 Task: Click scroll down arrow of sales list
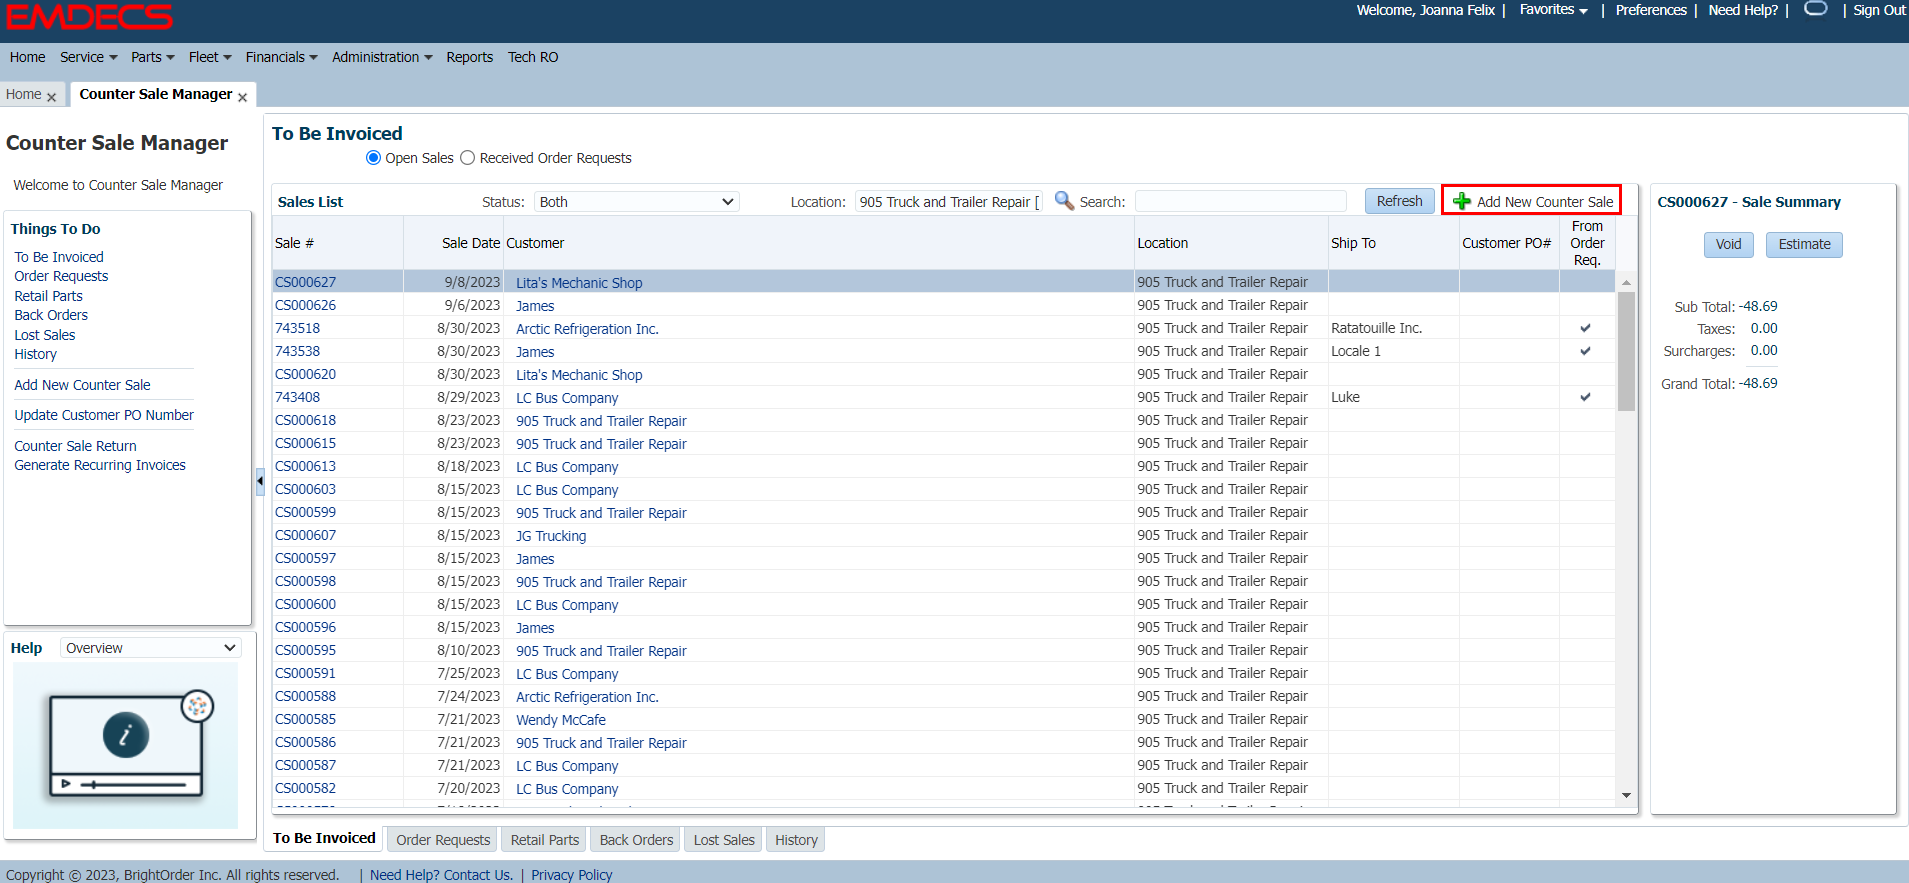1626,795
